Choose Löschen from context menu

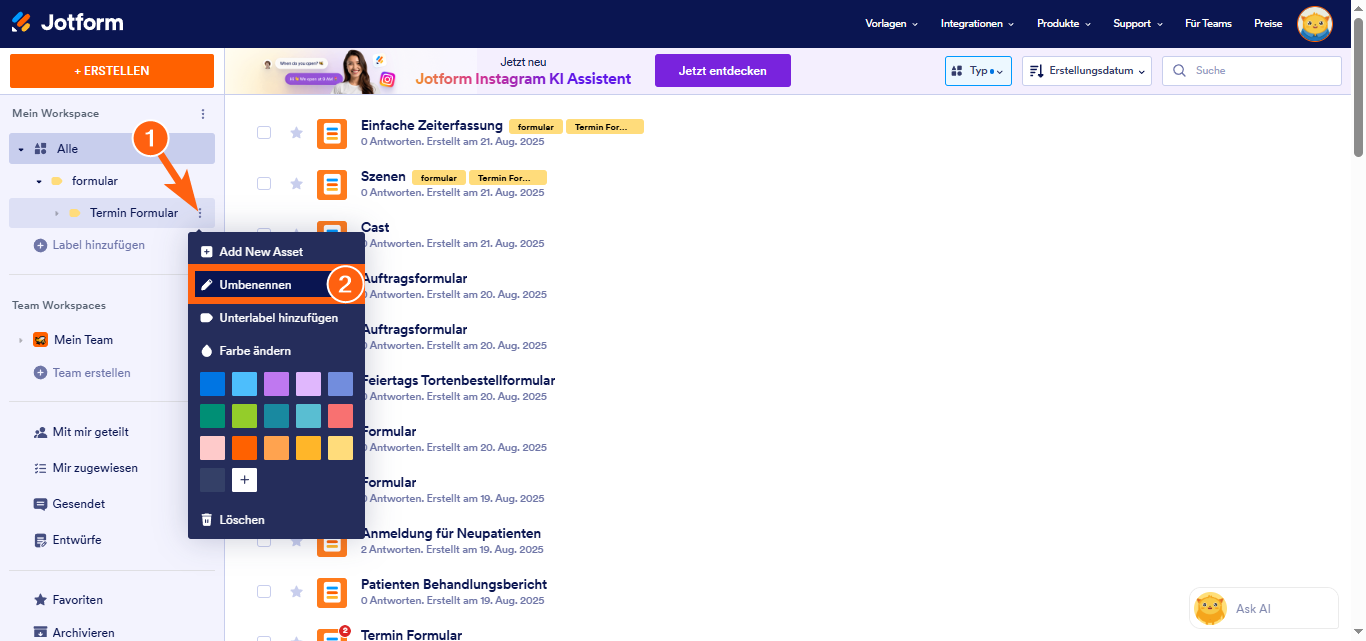click(276, 520)
